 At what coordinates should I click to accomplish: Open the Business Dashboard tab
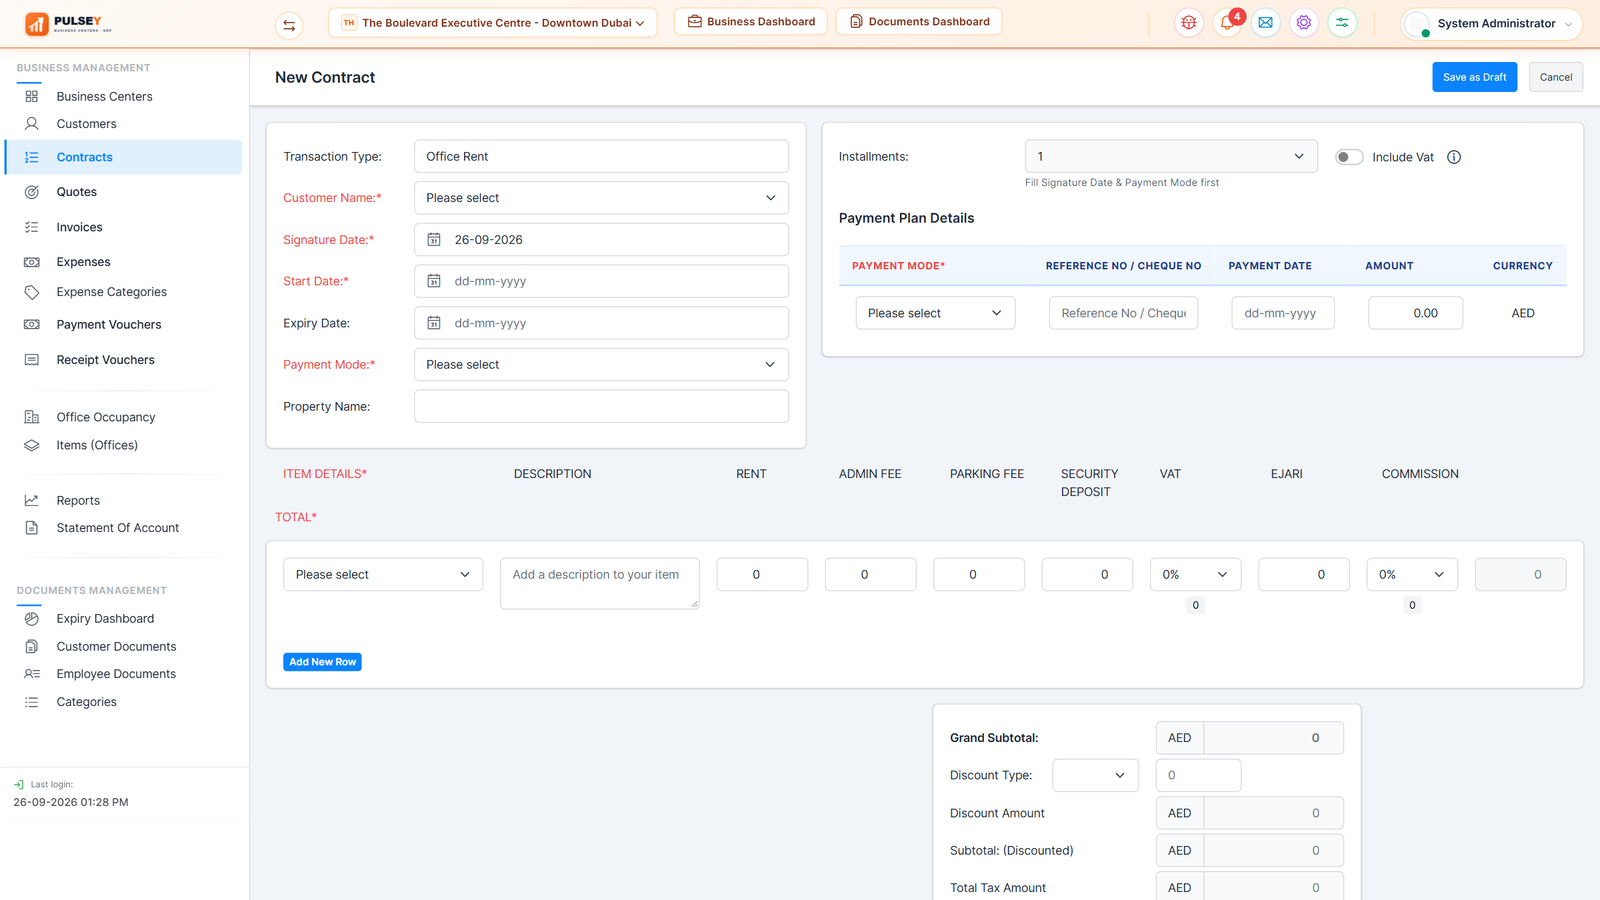coord(751,21)
